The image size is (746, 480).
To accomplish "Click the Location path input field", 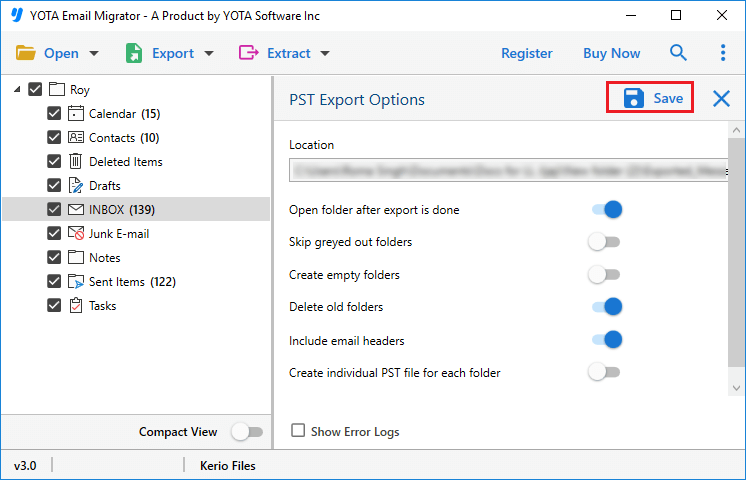I will point(509,170).
